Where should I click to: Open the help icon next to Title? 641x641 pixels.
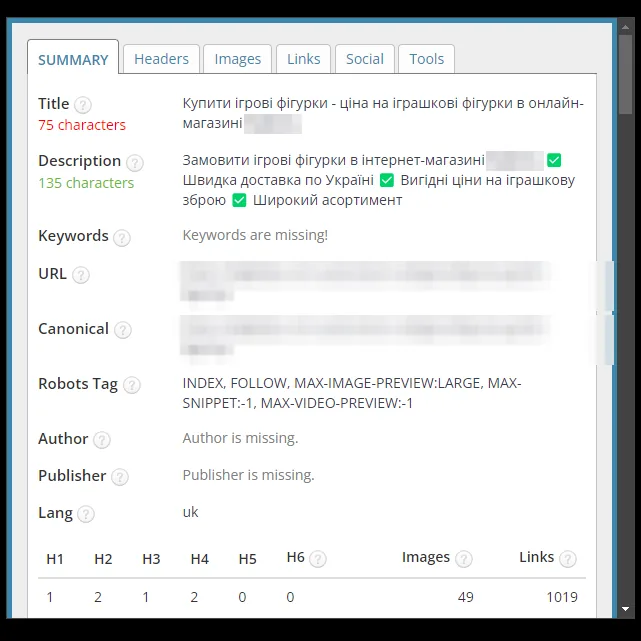pyautogui.click(x=83, y=105)
